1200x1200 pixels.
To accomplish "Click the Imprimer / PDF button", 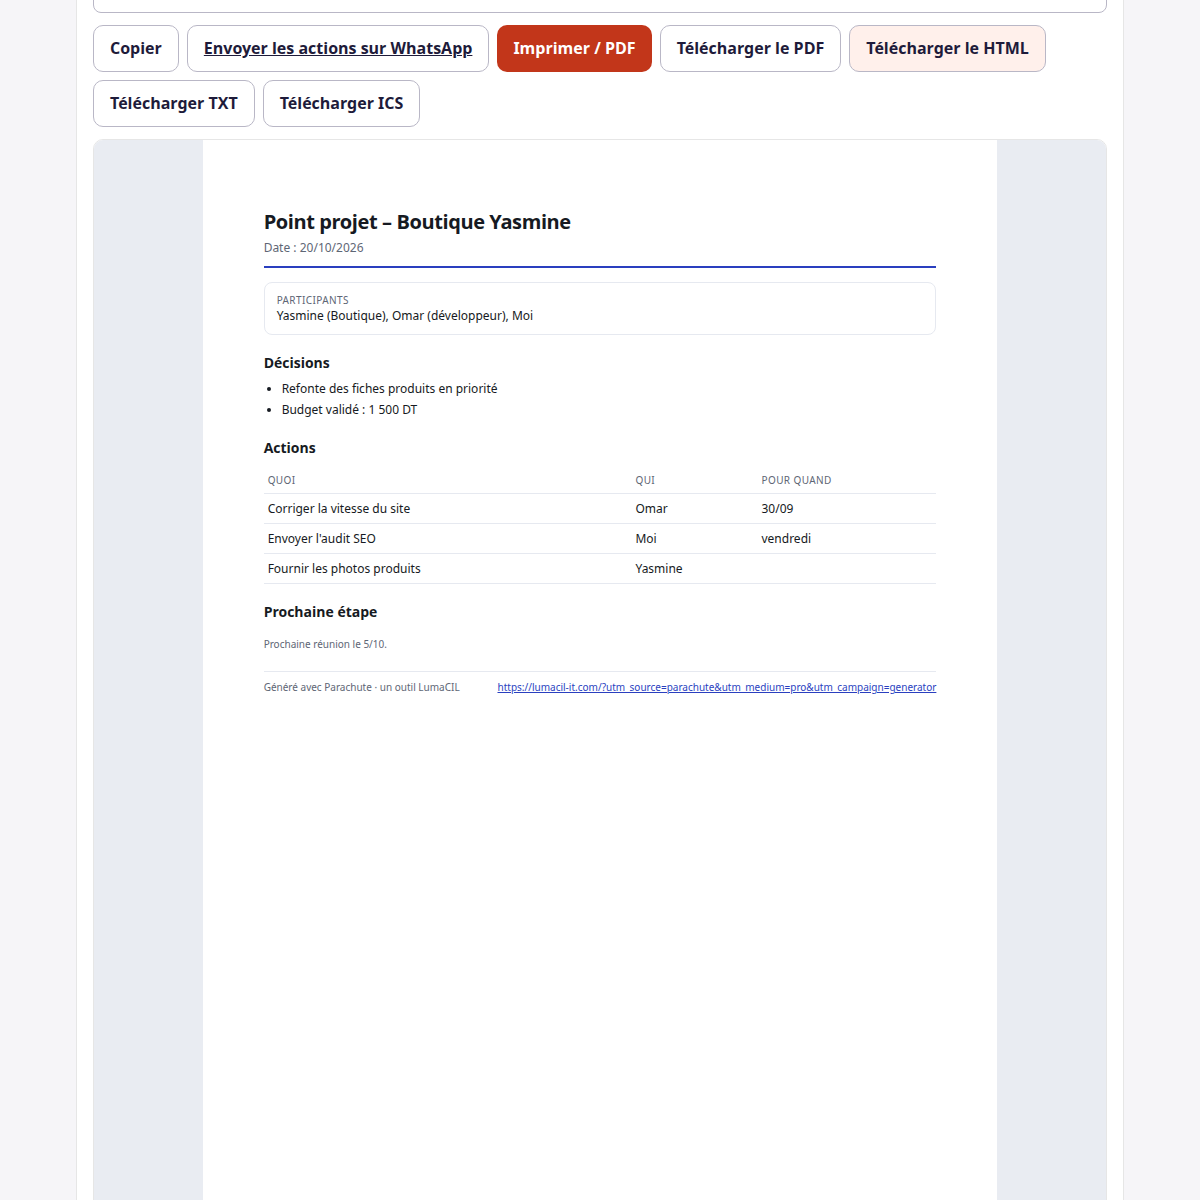I will 574,48.
